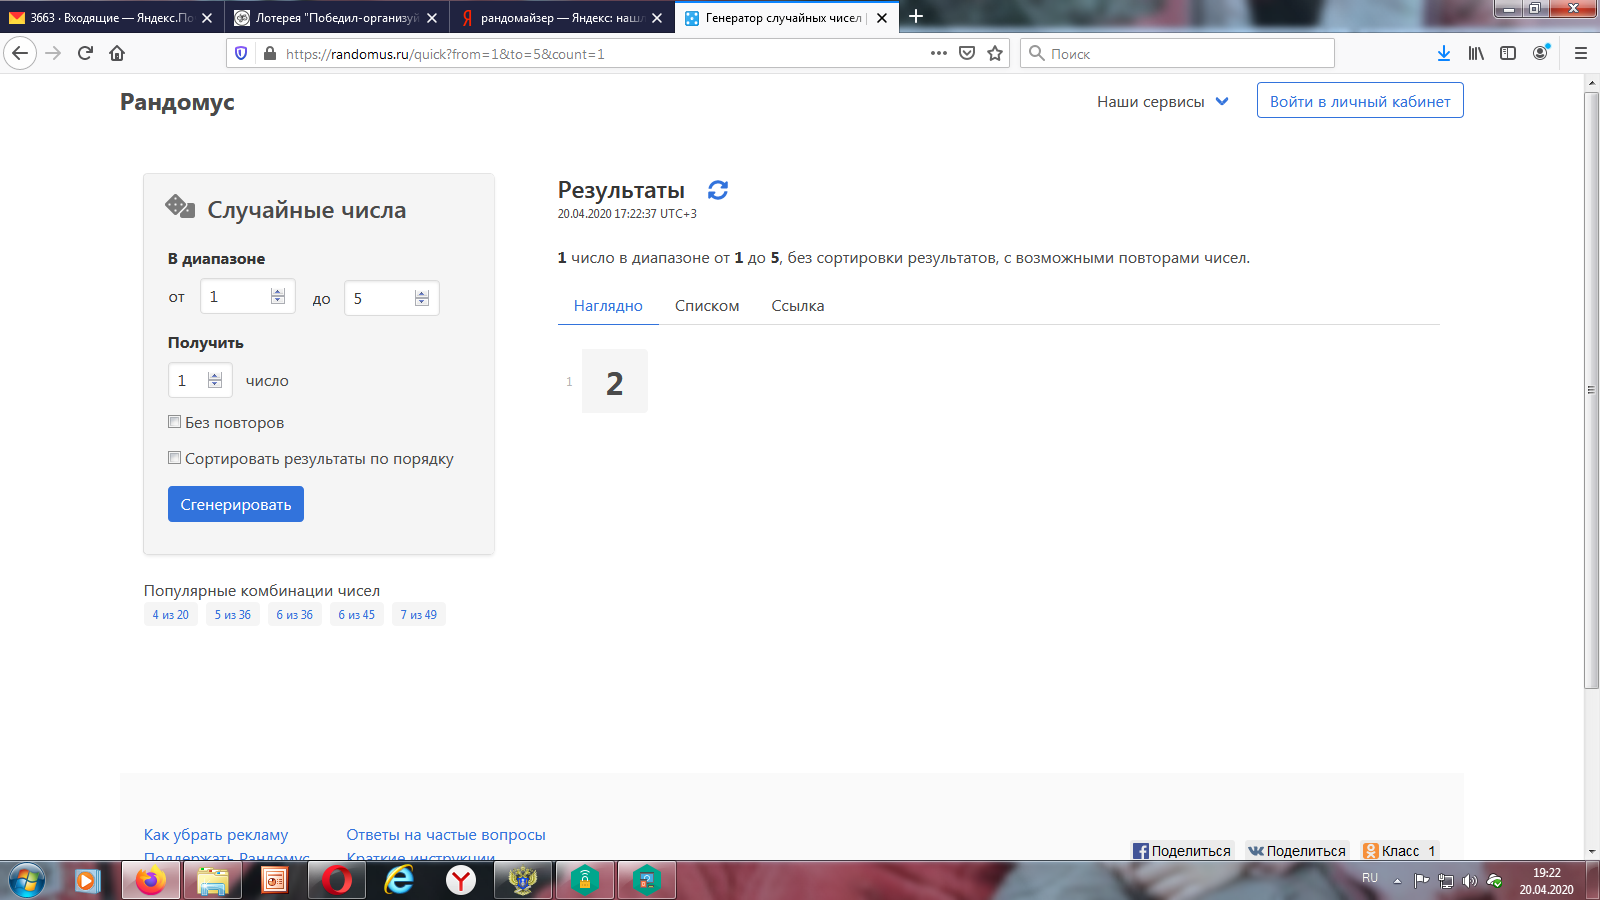Check Сортировать результаты по порядку
Screen dimensions: 1600x900
click(174, 458)
